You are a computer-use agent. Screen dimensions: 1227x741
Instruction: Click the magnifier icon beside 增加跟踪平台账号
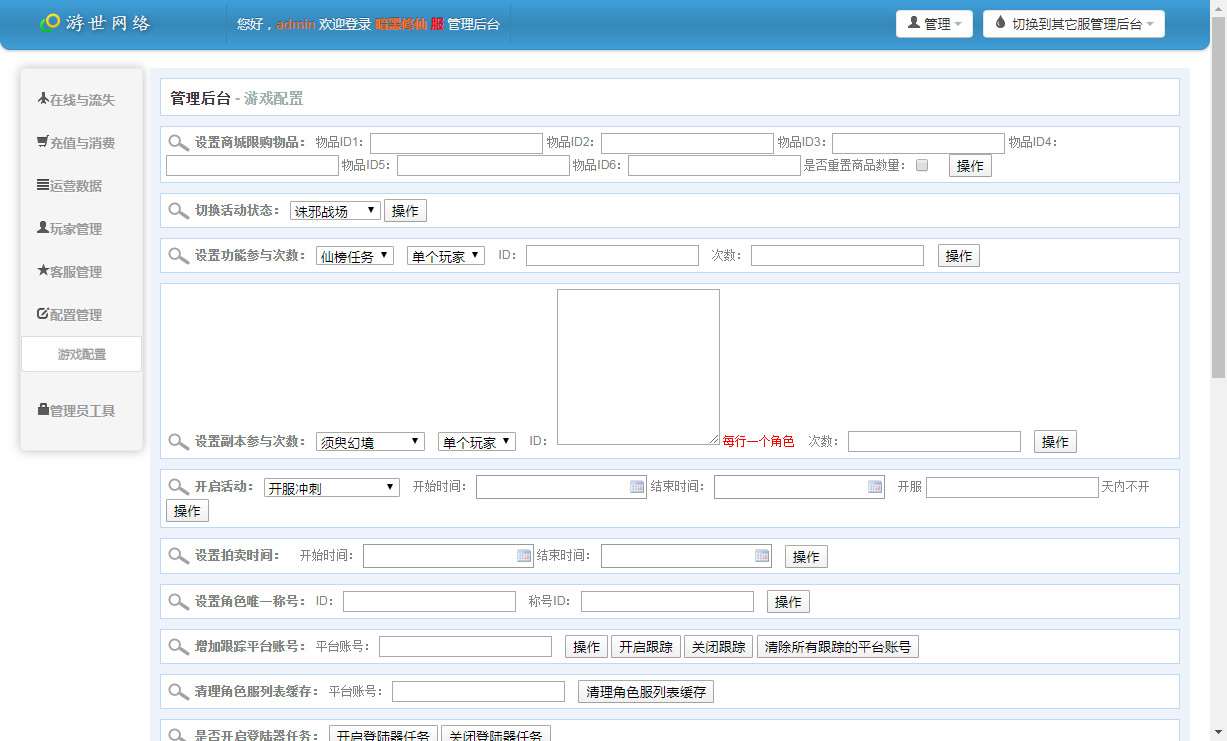178,647
